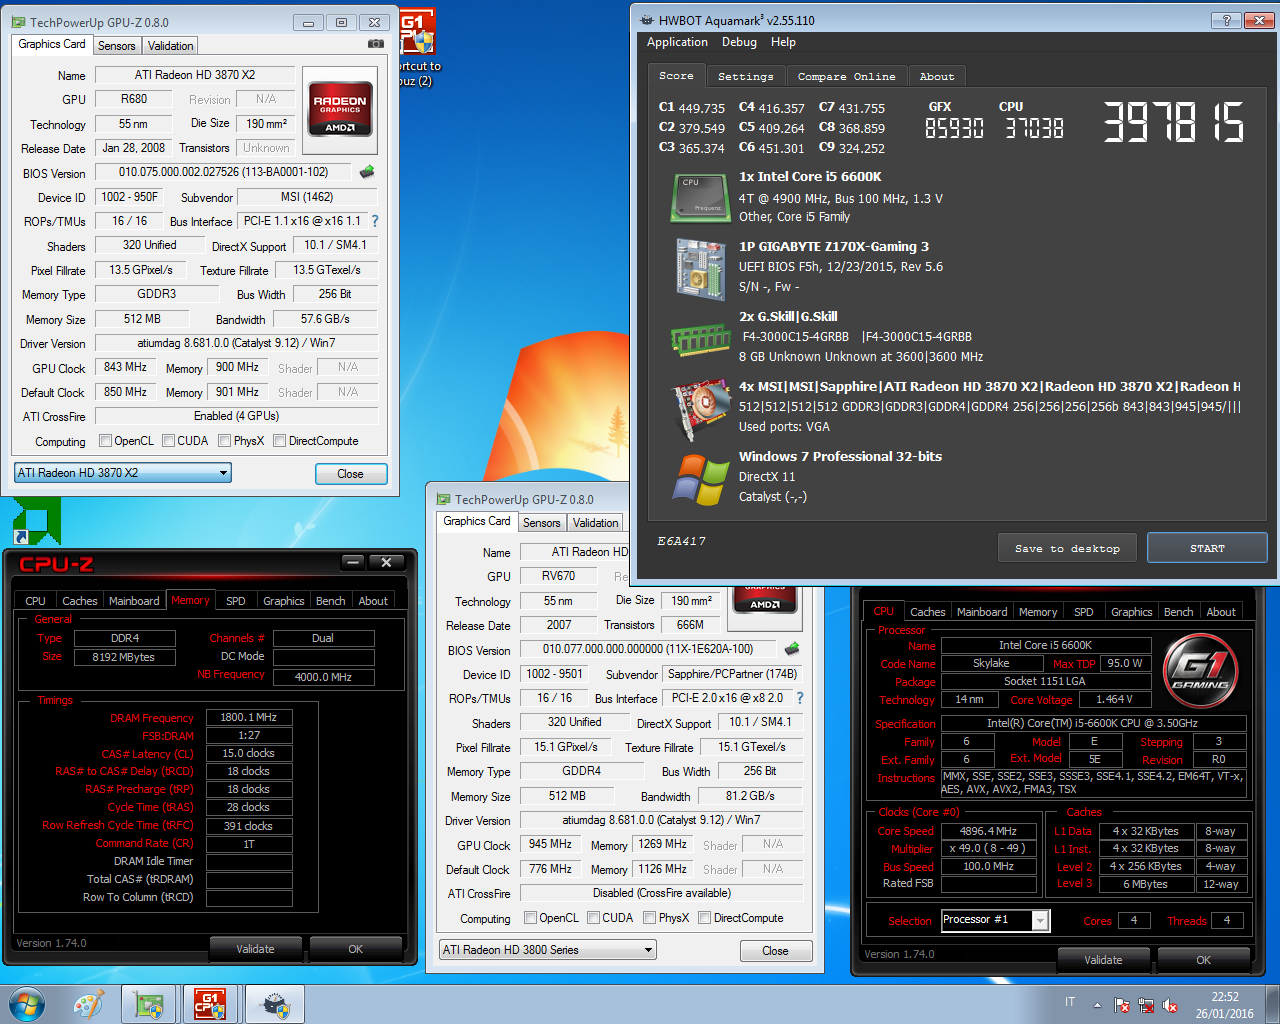Open the Paint taskbar icon
The height and width of the screenshot is (1024, 1280).
(89, 1004)
